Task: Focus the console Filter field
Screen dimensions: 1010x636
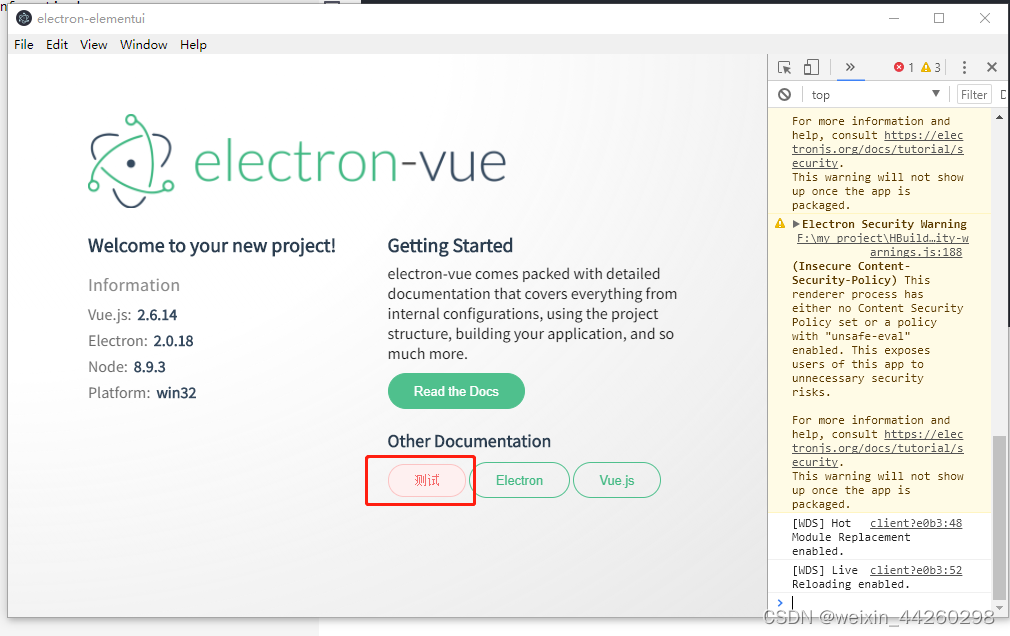Action: pyautogui.click(x=974, y=95)
